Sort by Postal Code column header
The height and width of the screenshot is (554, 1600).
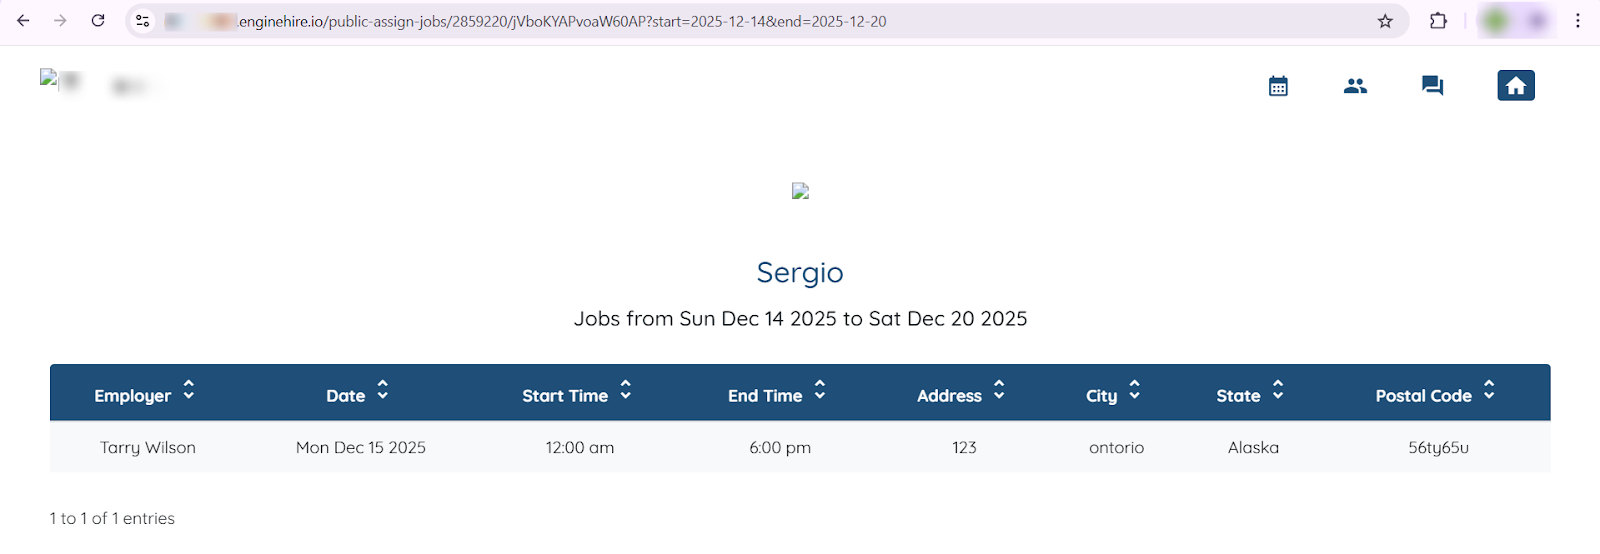(1434, 395)
